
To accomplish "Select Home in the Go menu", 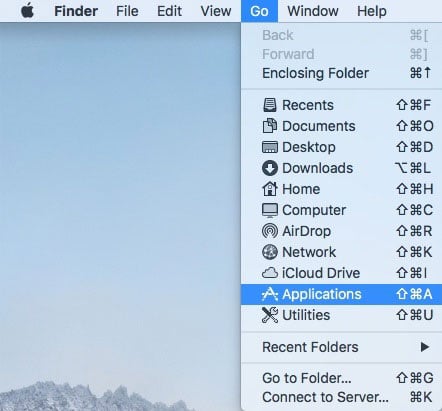I will [x=341, y=189].
